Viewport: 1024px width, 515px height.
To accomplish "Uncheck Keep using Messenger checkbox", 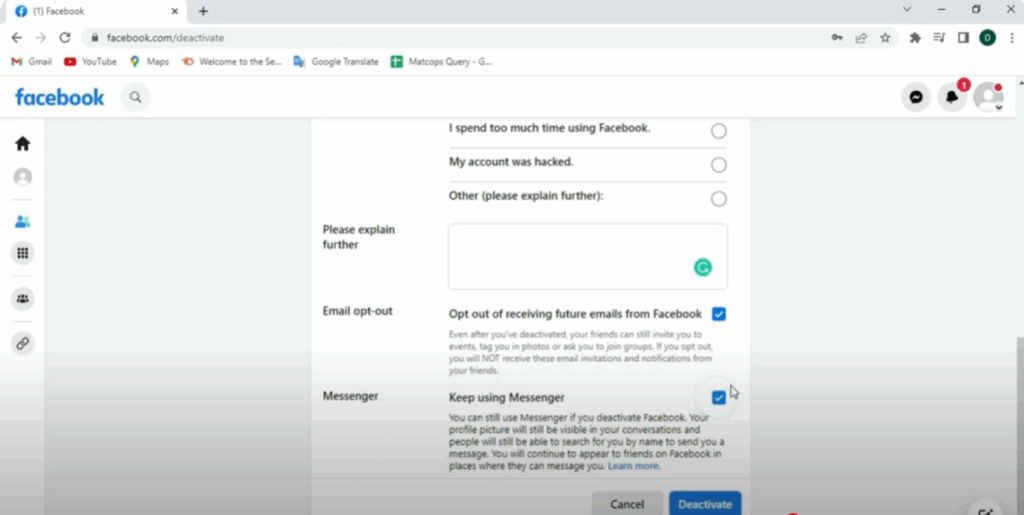I will click(718, 398).
